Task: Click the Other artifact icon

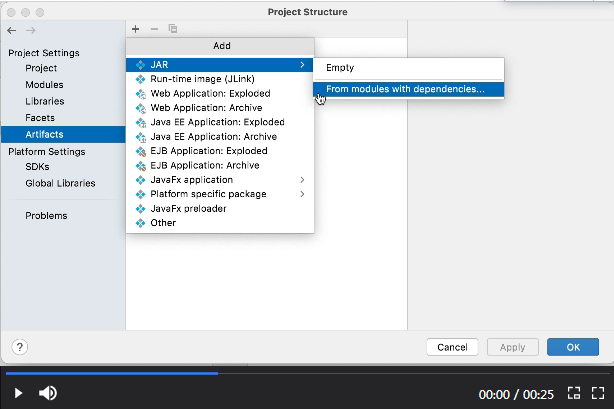Action: [x=140, y=223]
